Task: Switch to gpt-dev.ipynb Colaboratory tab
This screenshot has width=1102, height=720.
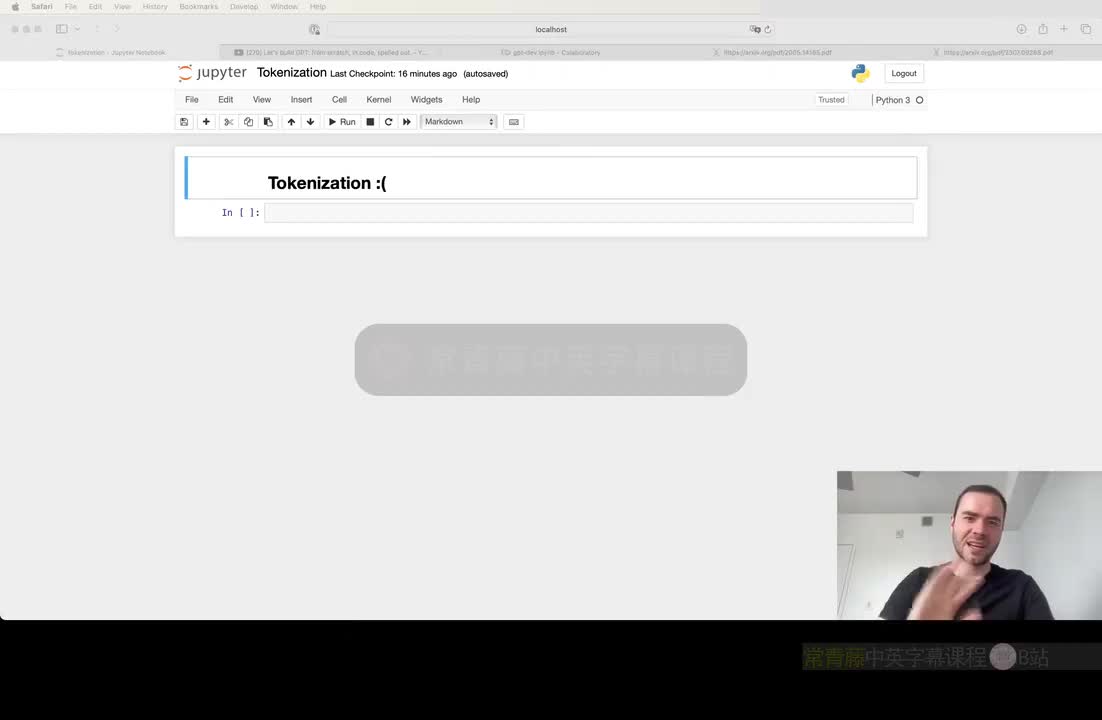Action: pyautogui.click(x=550, y=53)
